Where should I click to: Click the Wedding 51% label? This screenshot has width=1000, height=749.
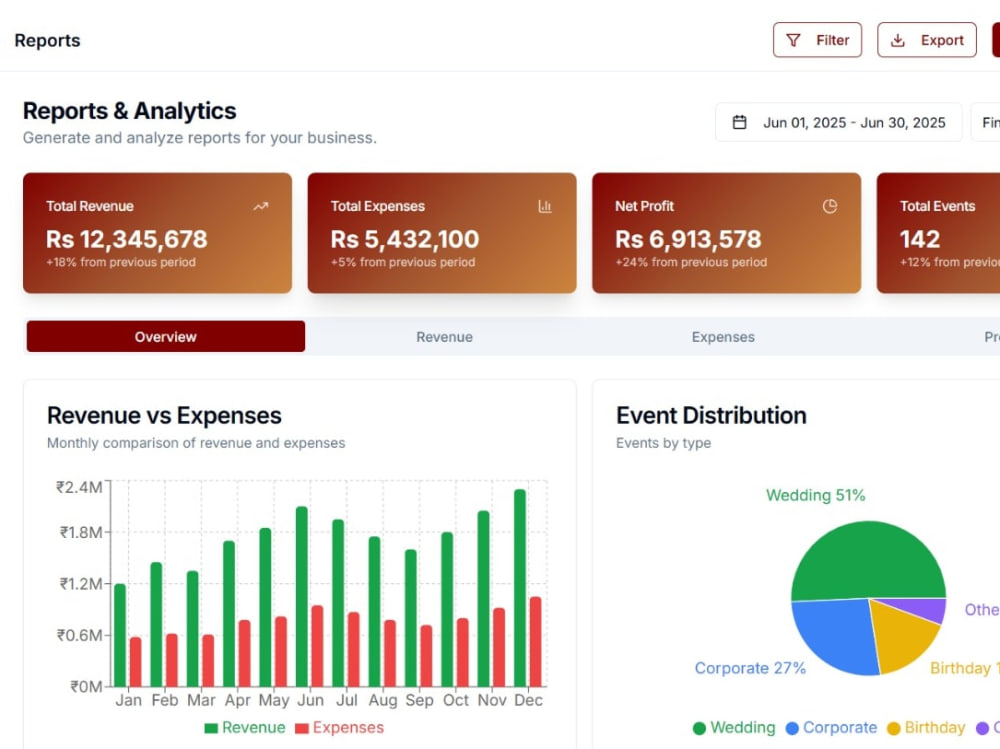[816, 495]
